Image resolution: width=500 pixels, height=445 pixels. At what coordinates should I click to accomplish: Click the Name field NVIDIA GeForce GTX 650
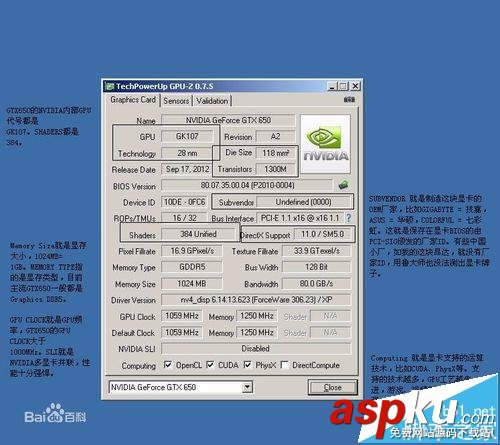(x=228, y=120)
